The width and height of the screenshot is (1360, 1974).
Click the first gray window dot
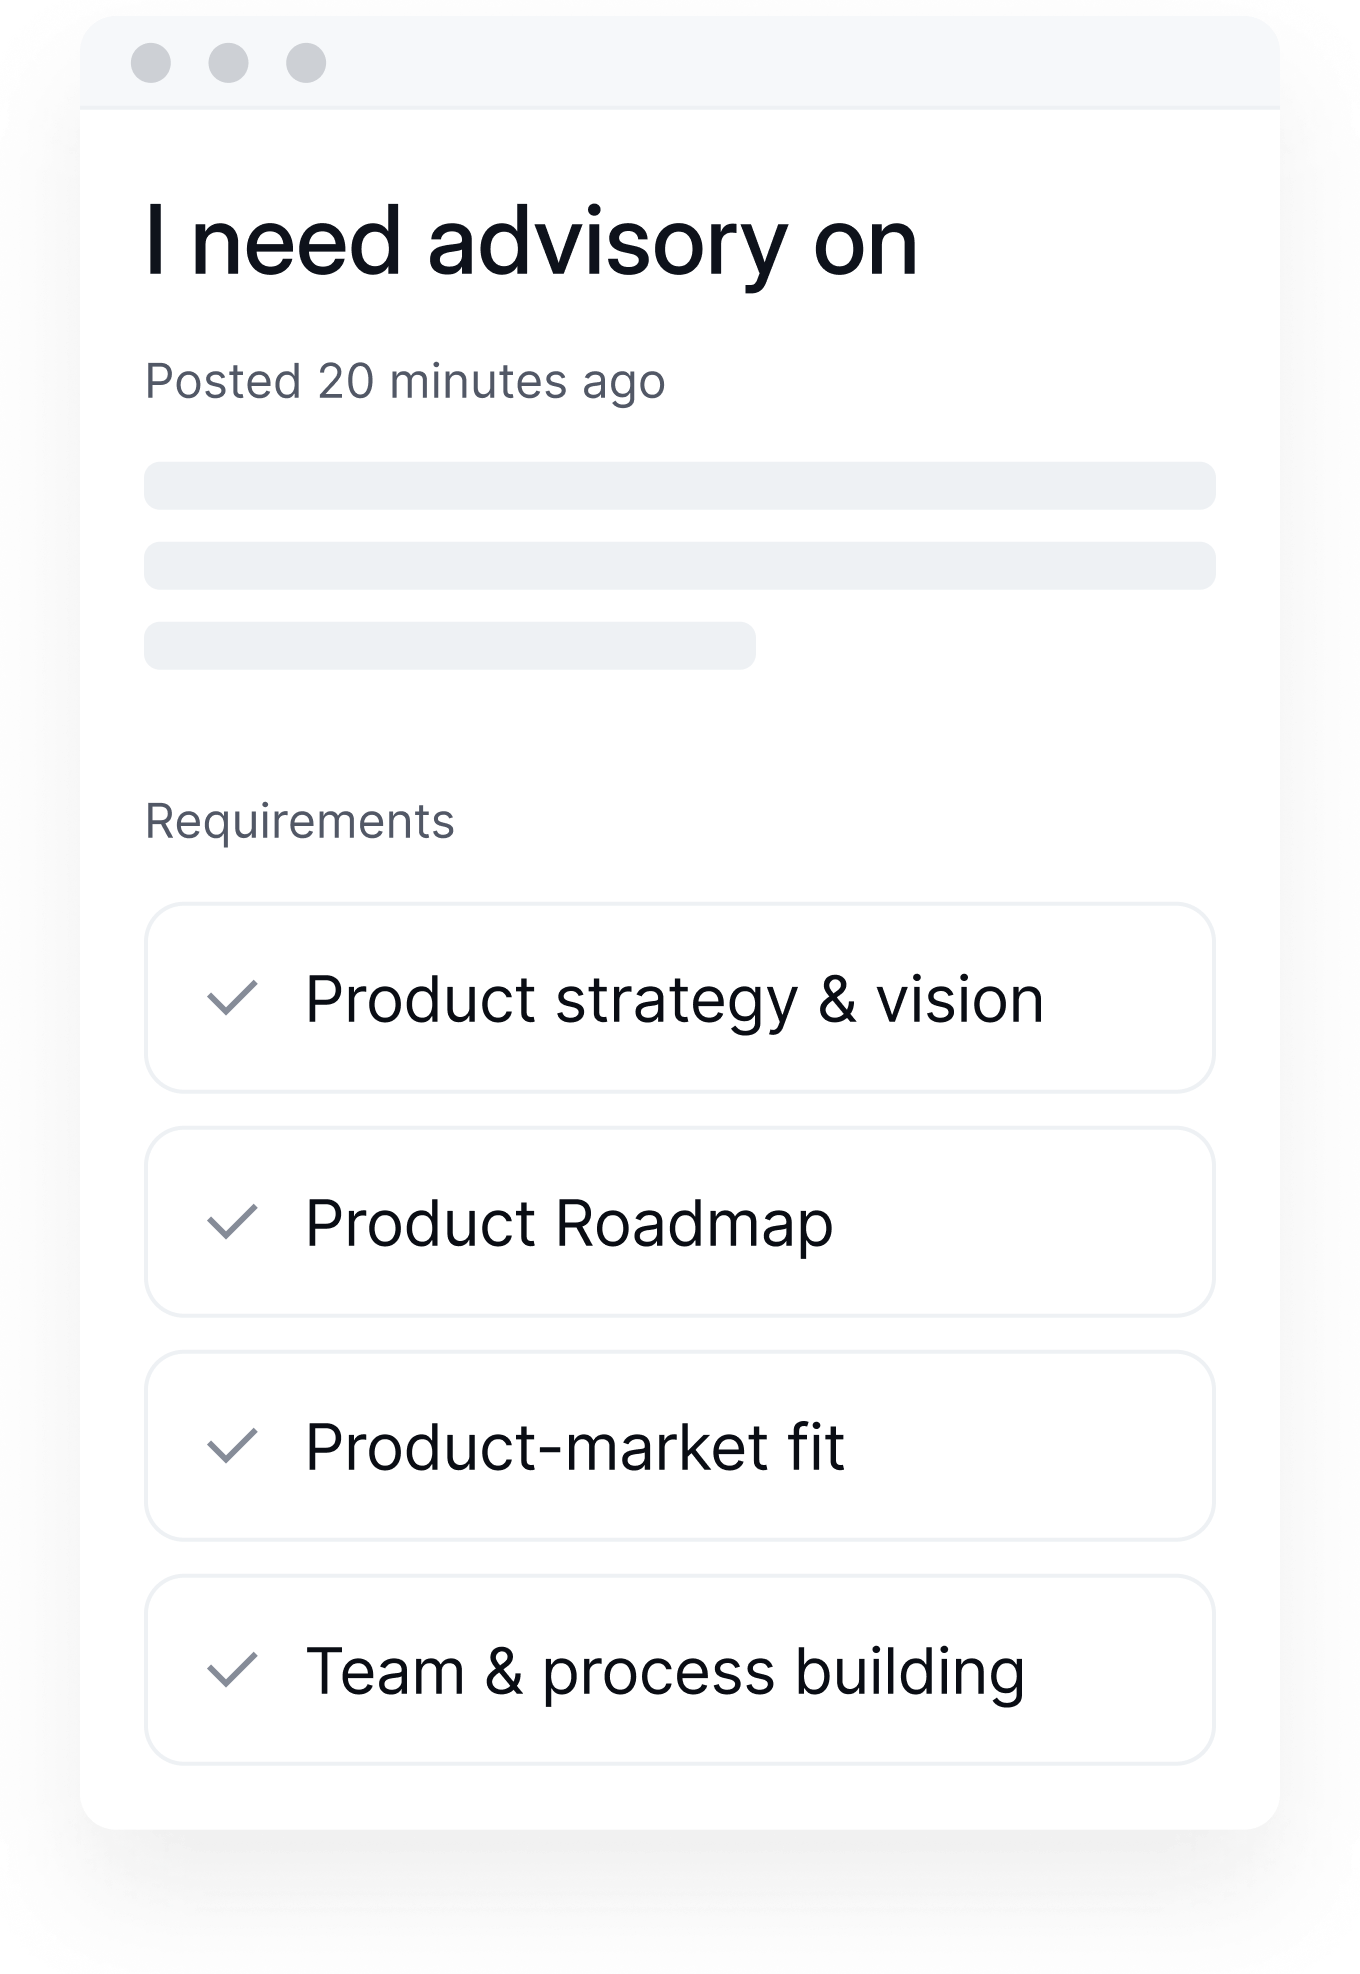151,63
